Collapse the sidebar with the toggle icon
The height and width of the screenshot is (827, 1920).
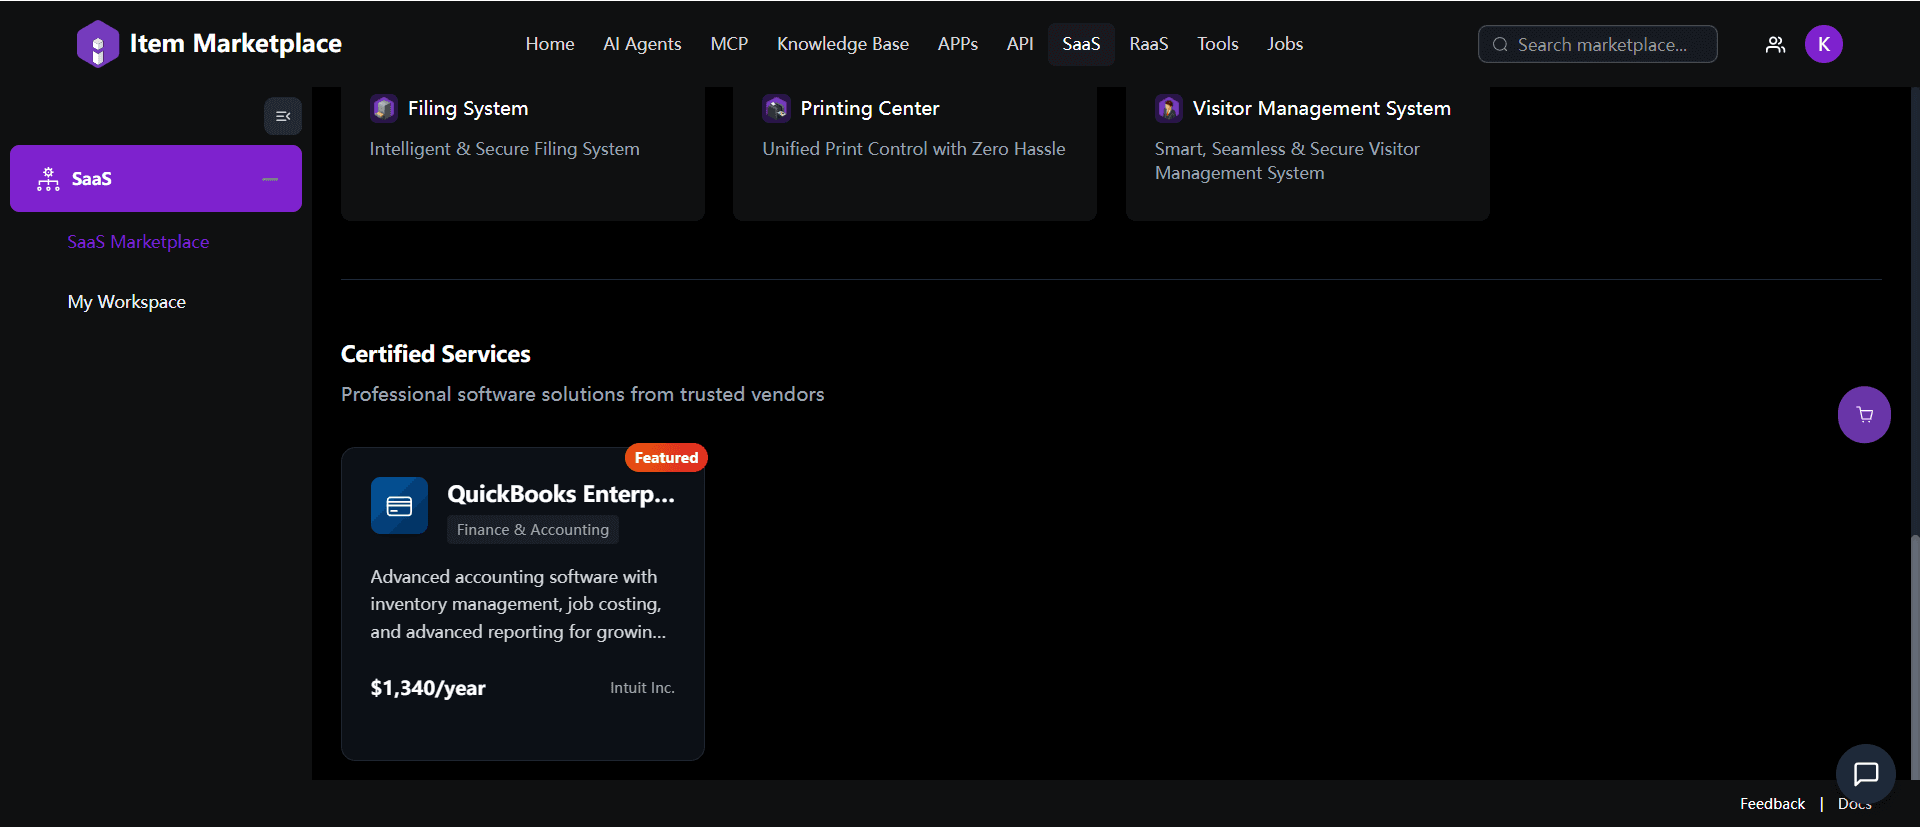click(x=283, y=116)
